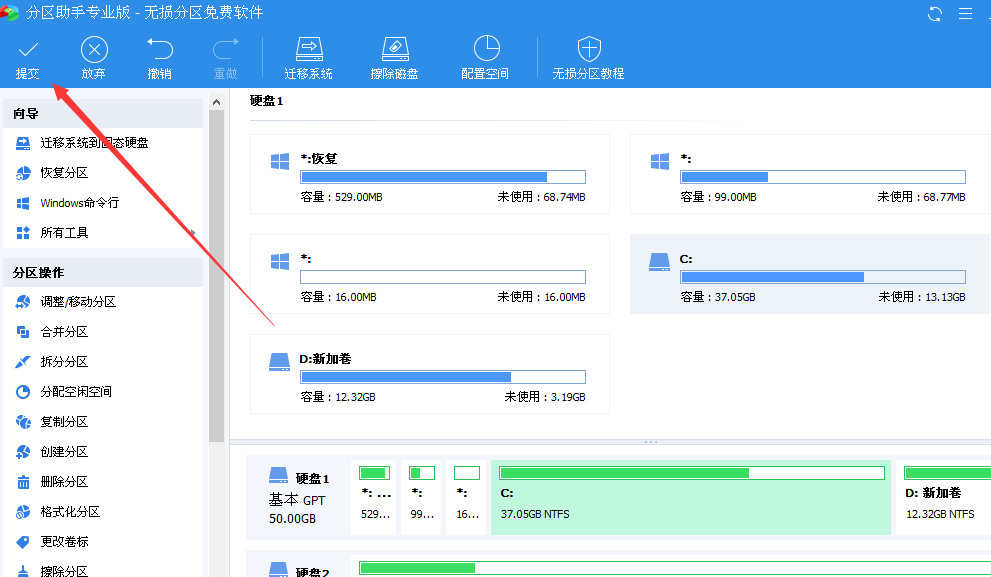Click the sidebar scroll-up arrow
This screenshot has width=991, height=577.
click(216, 102)
